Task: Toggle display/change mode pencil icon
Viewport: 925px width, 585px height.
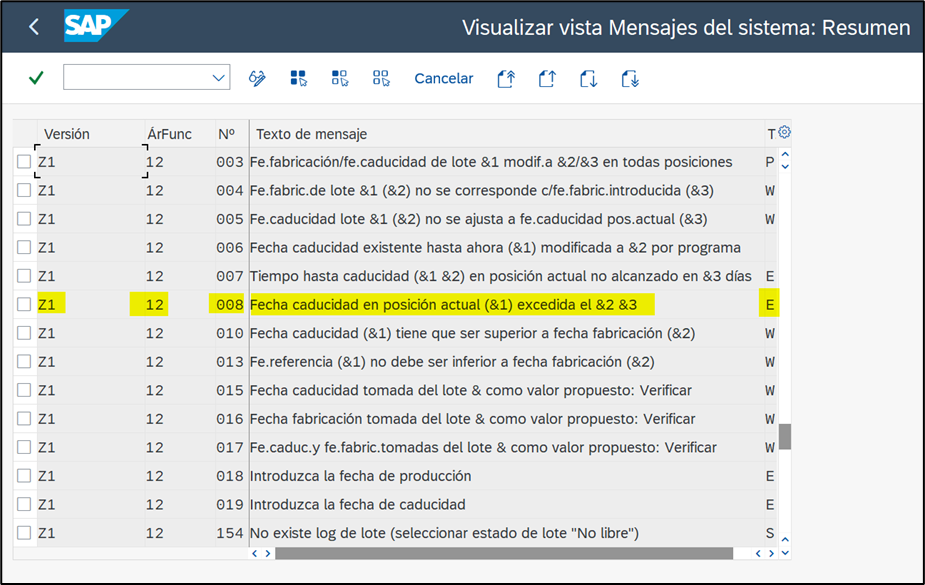Action: [x=257, y=78]
